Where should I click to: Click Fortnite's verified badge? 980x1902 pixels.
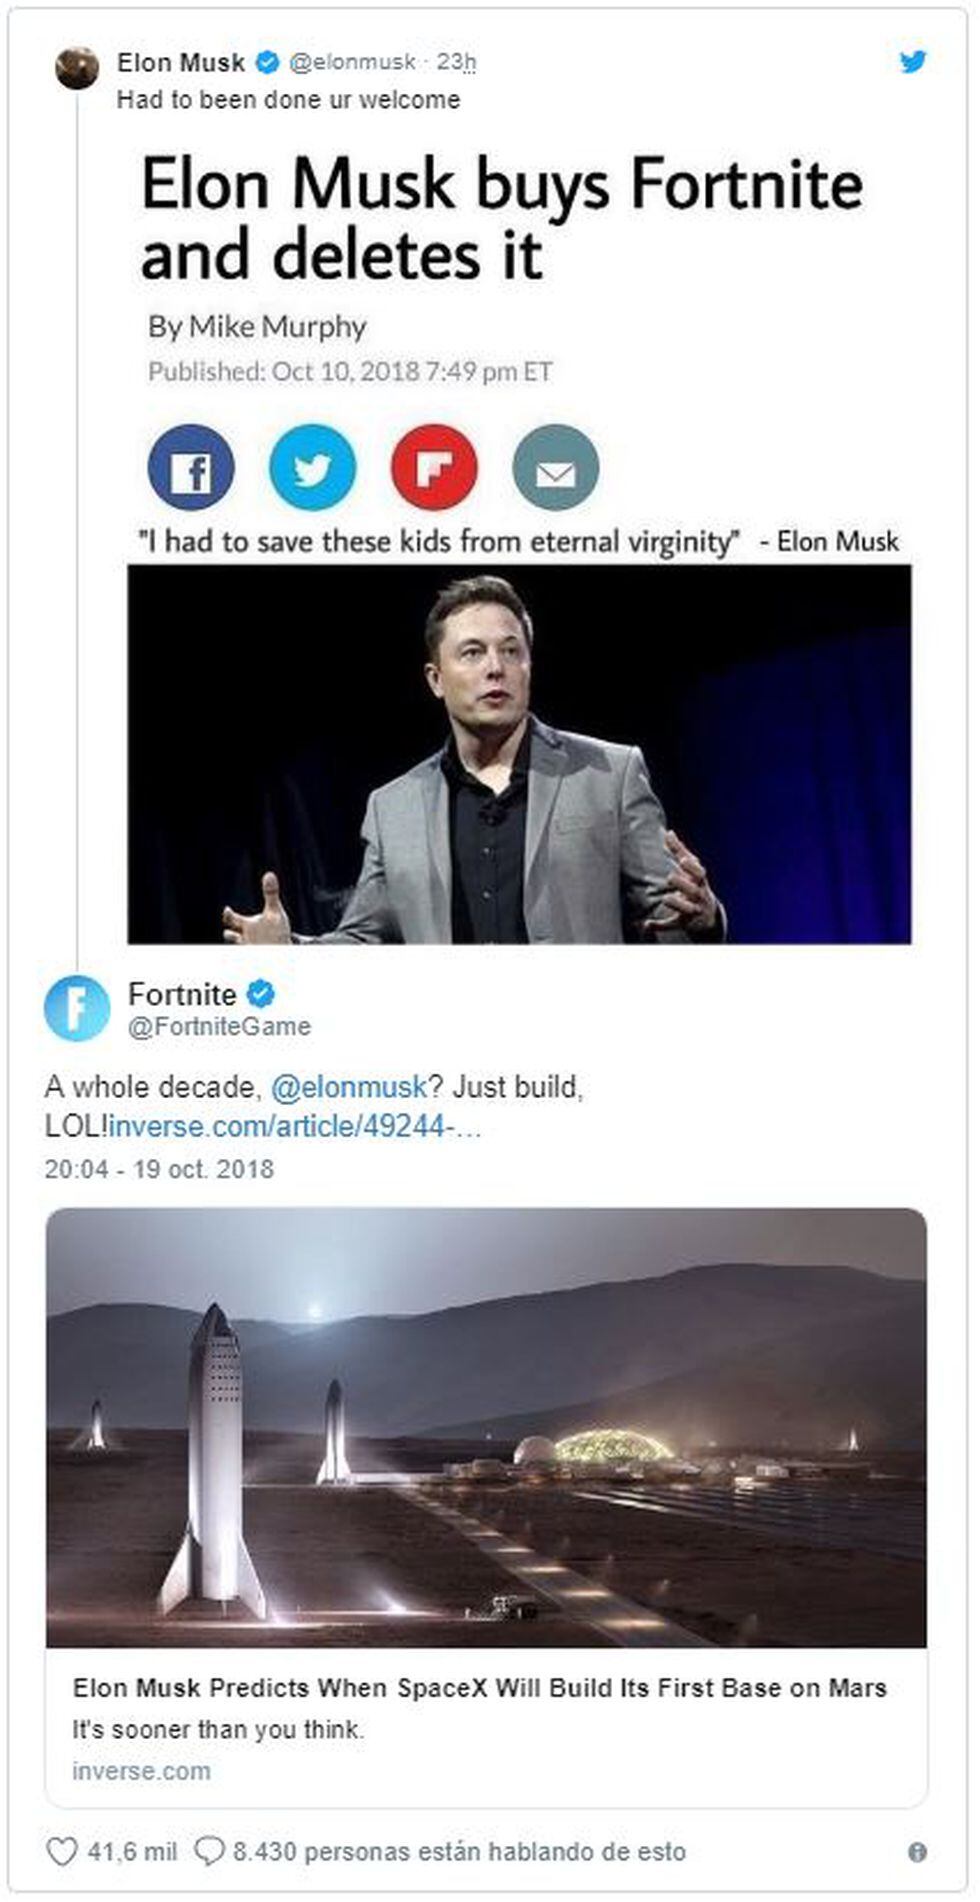263,997
